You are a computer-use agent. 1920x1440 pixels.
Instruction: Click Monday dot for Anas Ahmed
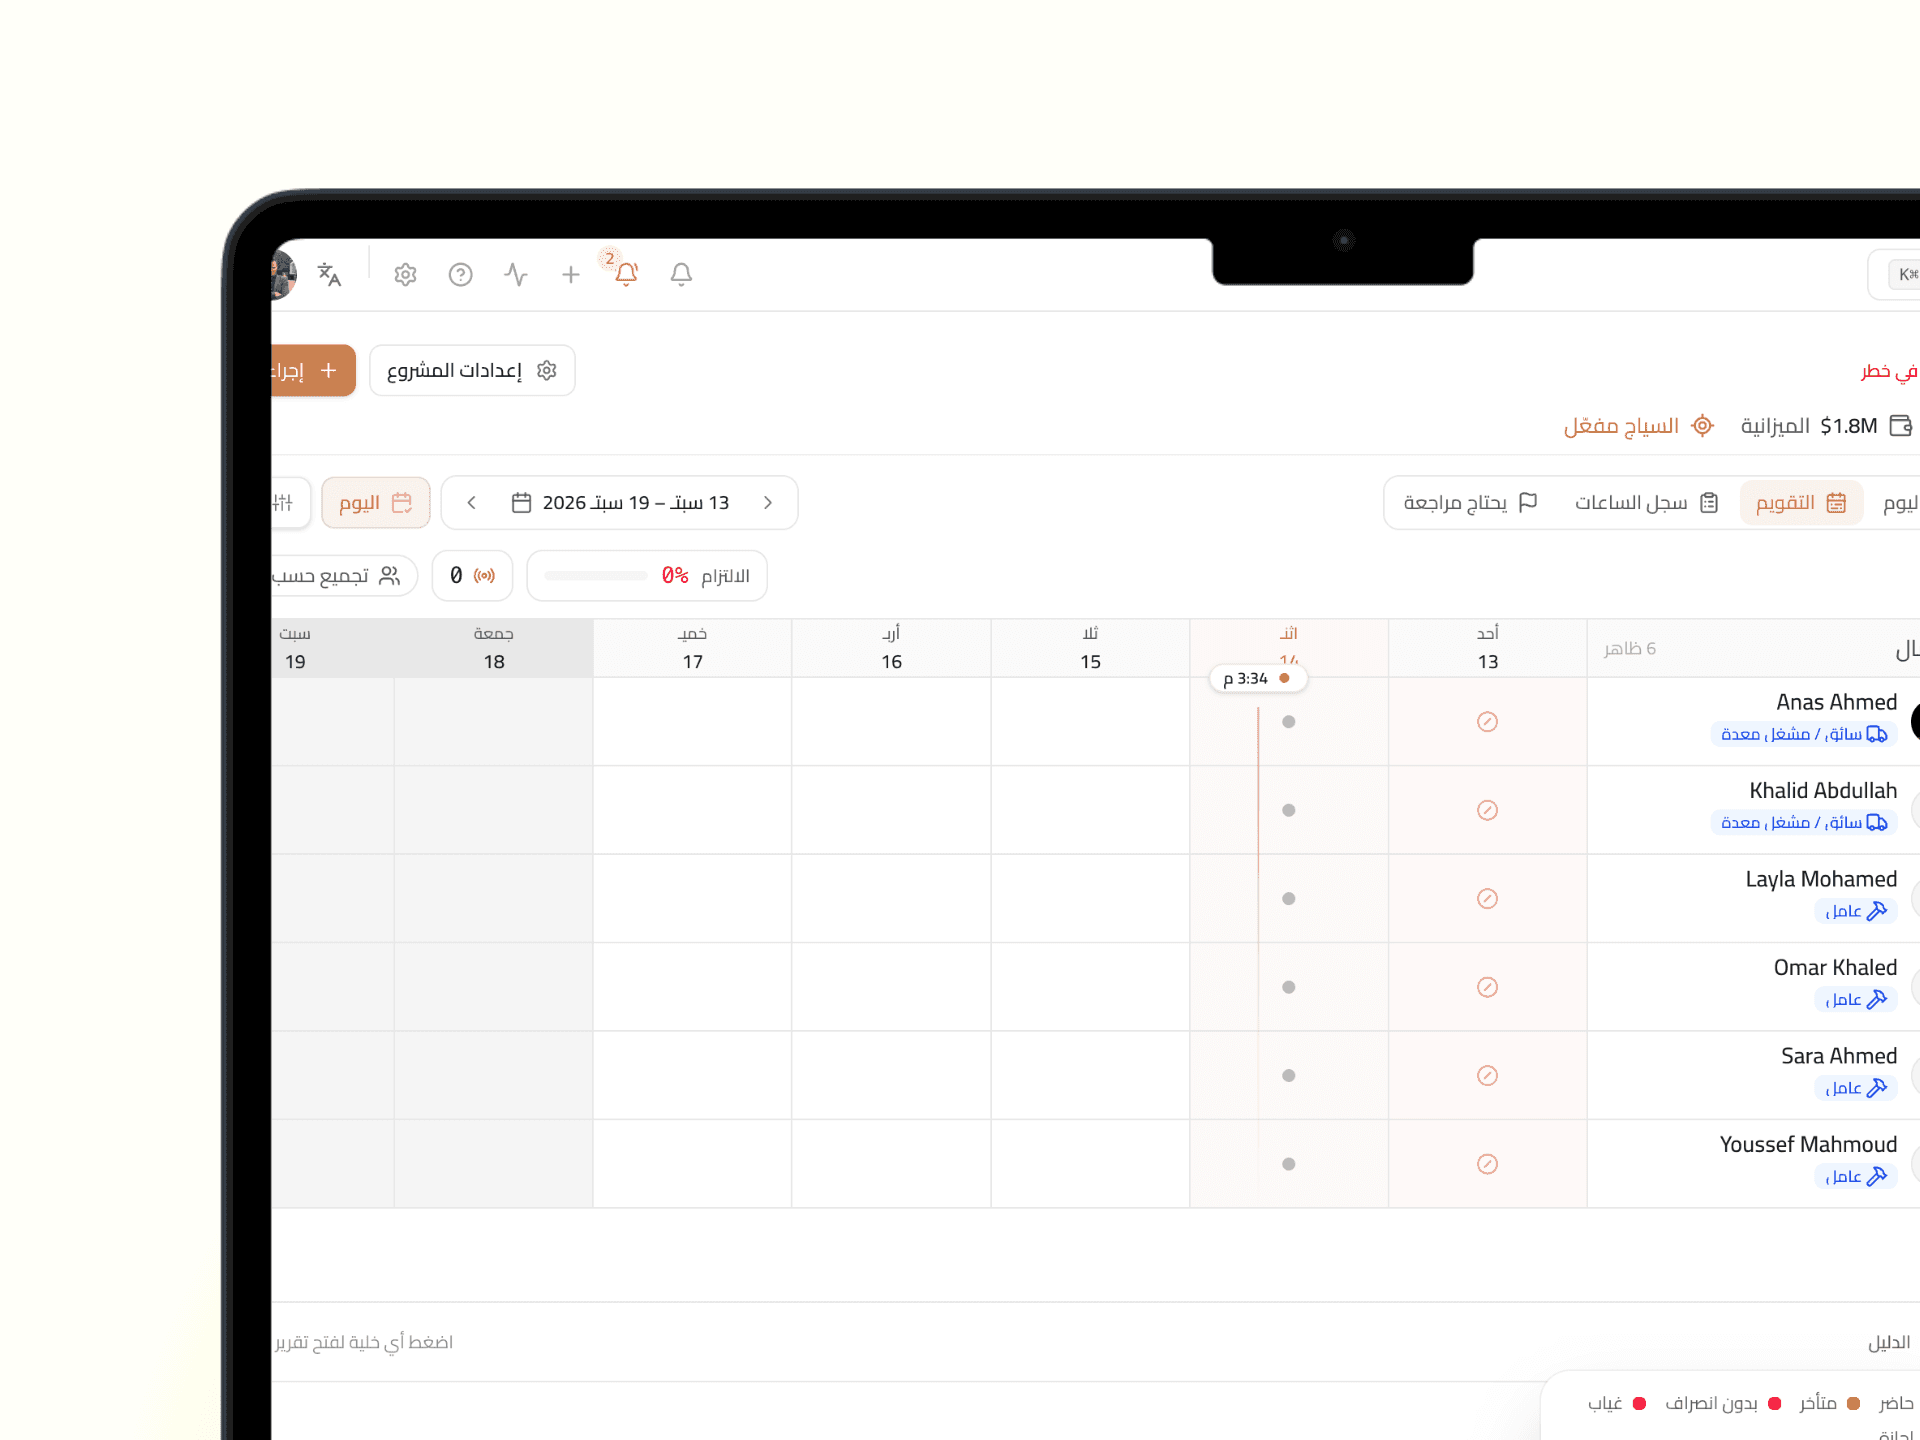click(1288, 722)
